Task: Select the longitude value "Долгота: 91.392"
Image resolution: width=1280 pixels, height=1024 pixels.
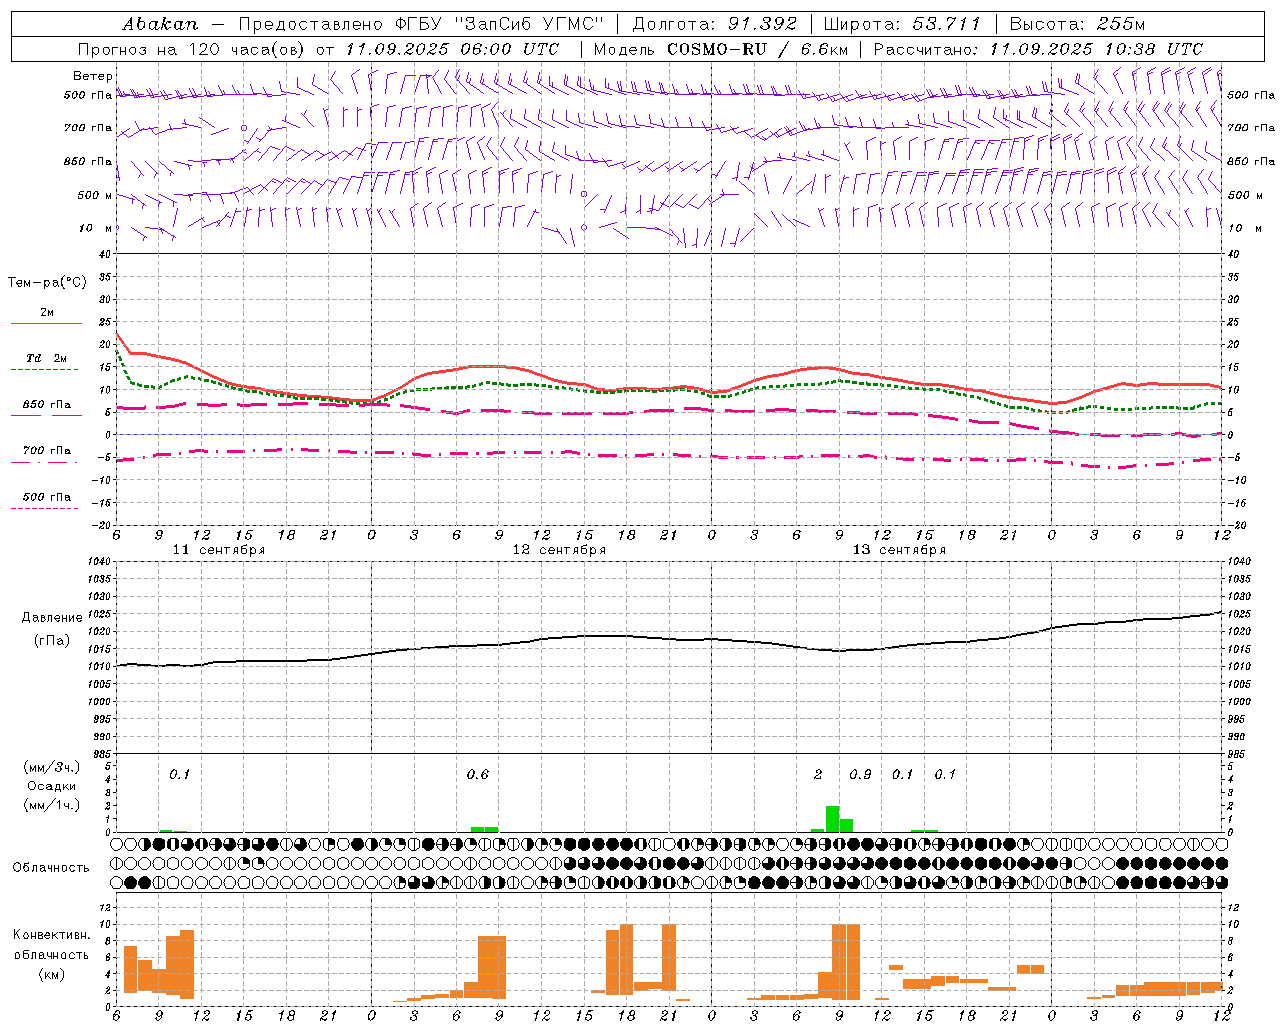Action: click(x=715, y=24)
